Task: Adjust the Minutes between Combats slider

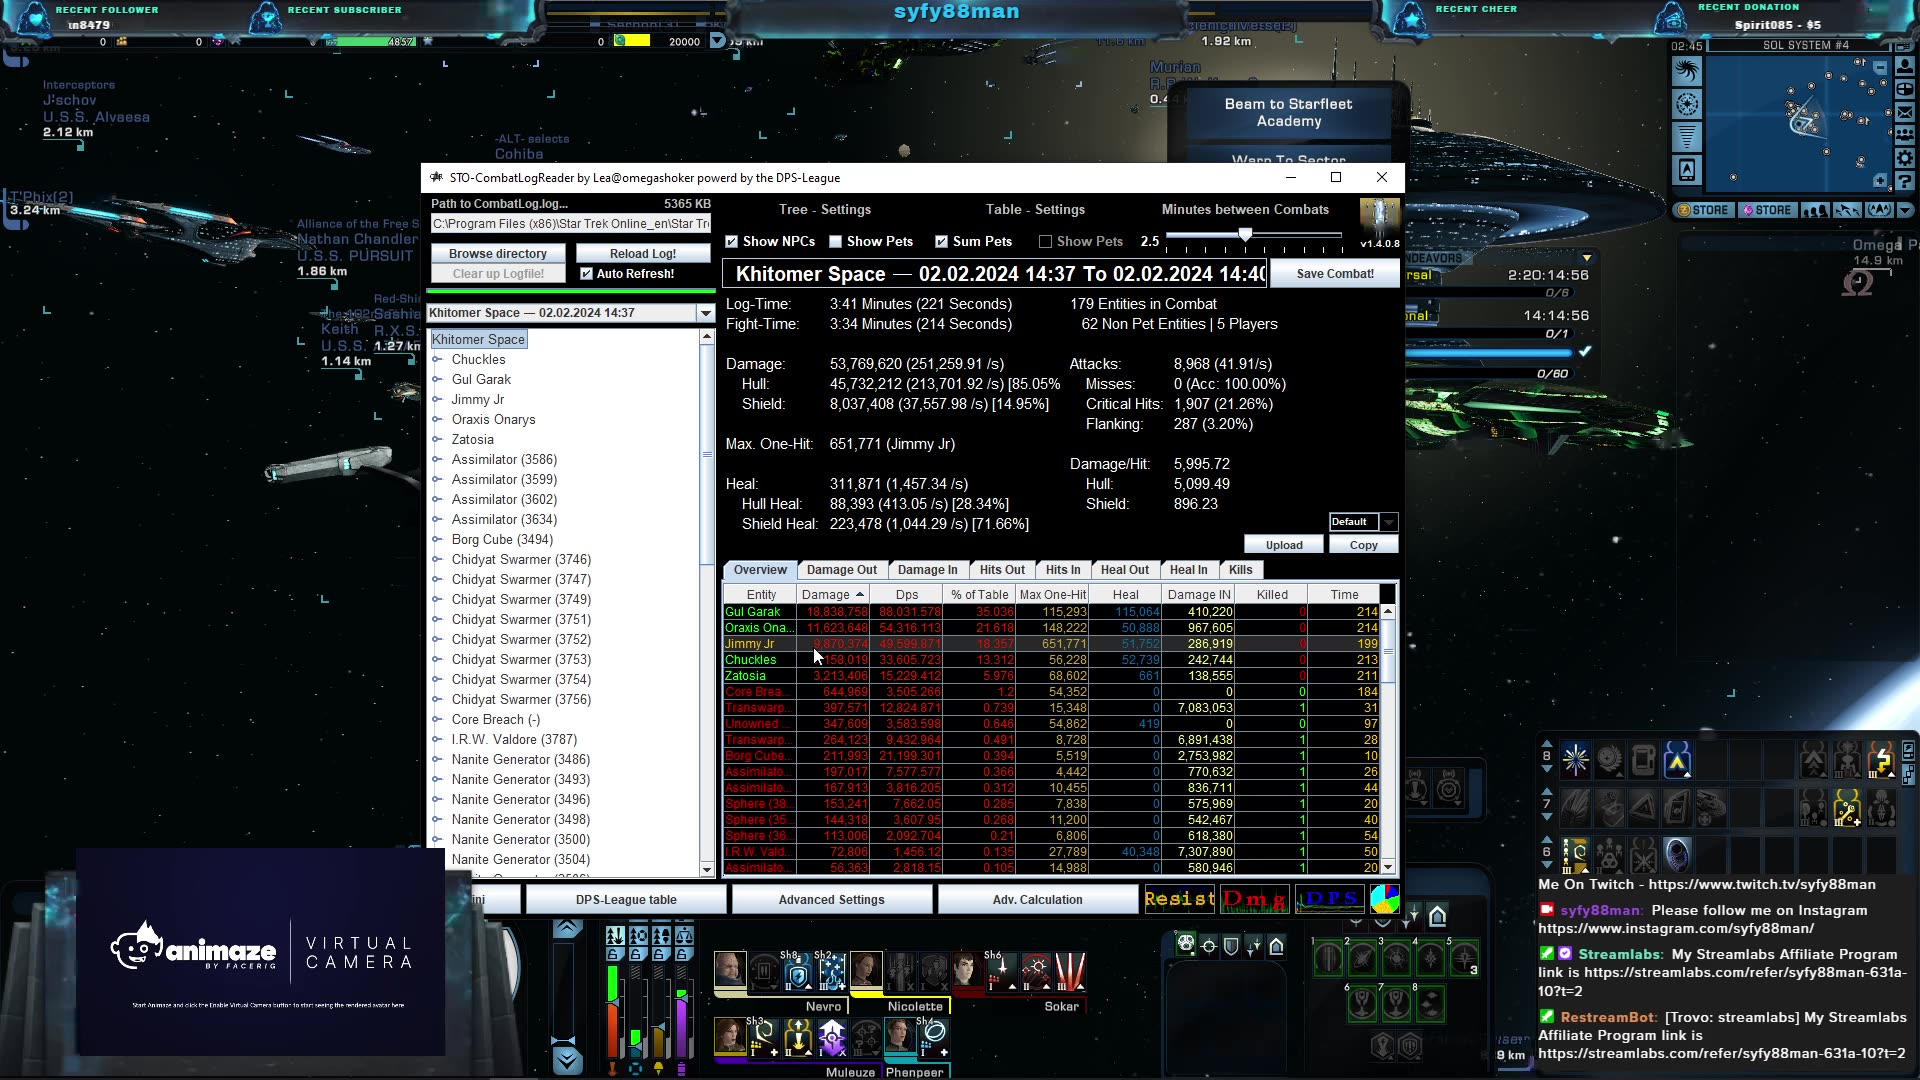Action: (1245, 236)
